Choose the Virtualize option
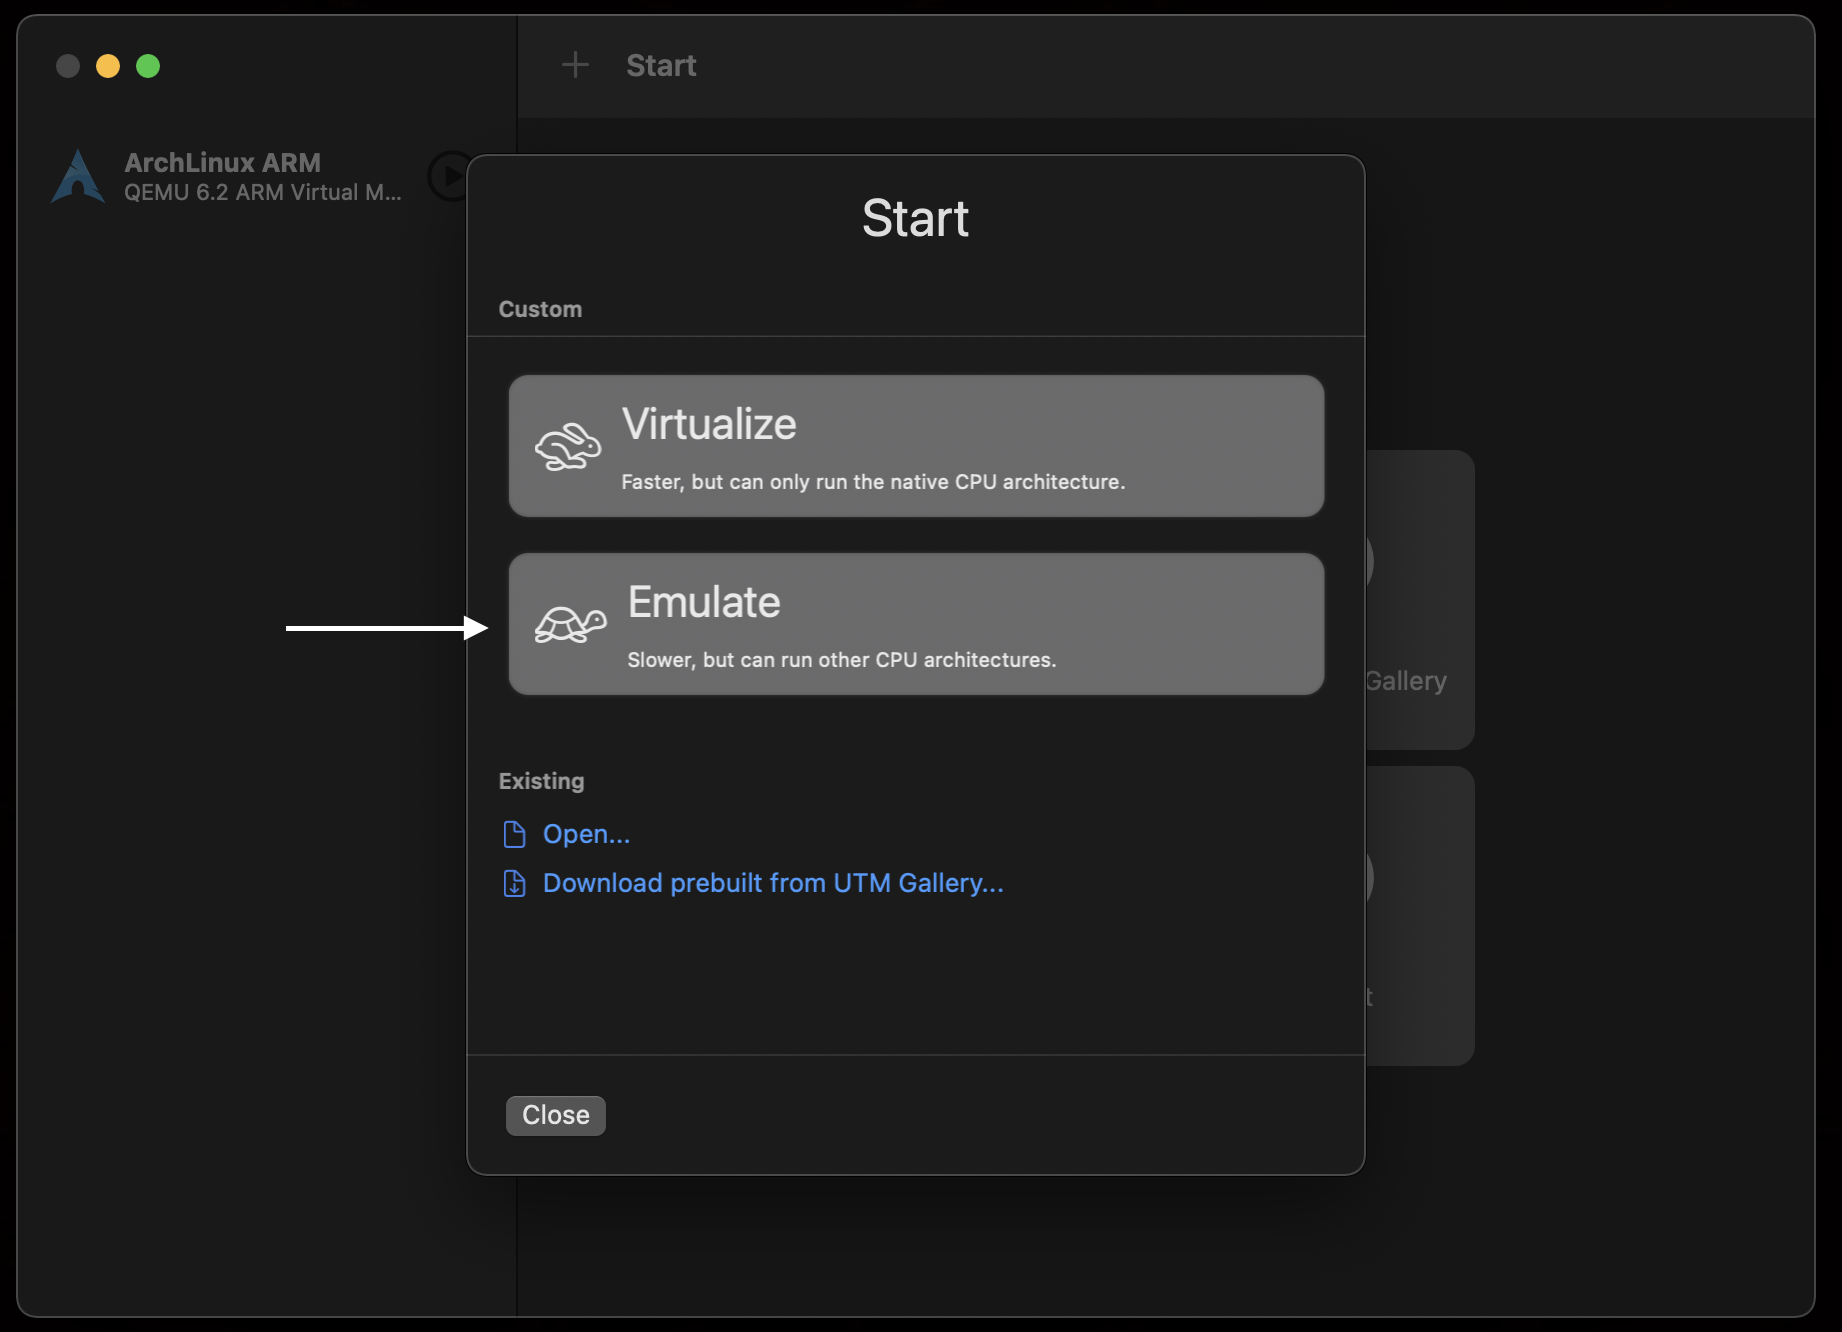 [915, 446]
